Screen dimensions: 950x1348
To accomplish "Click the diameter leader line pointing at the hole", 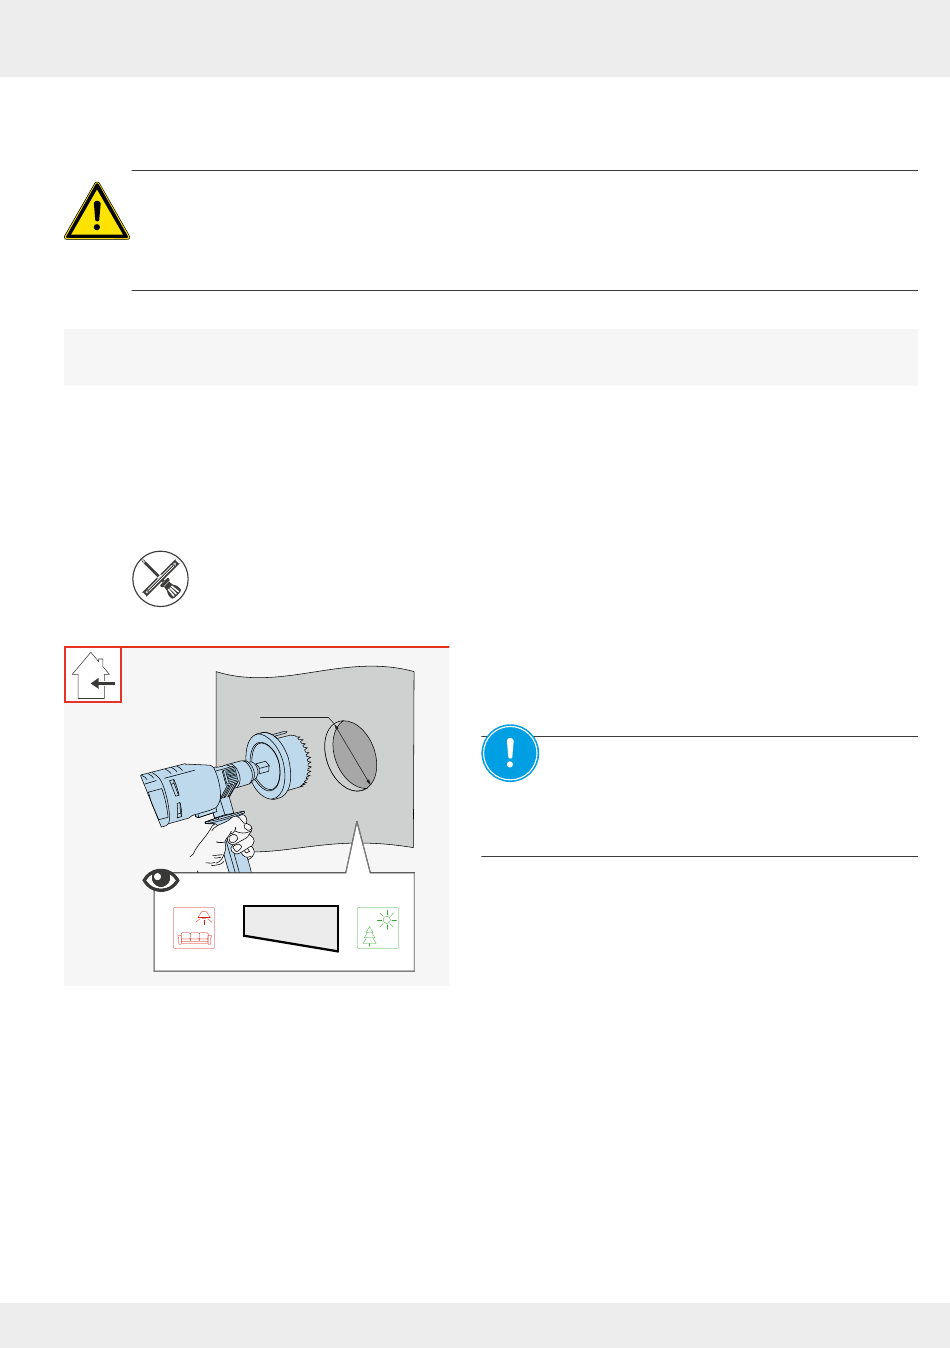I will tap(295, 717).
